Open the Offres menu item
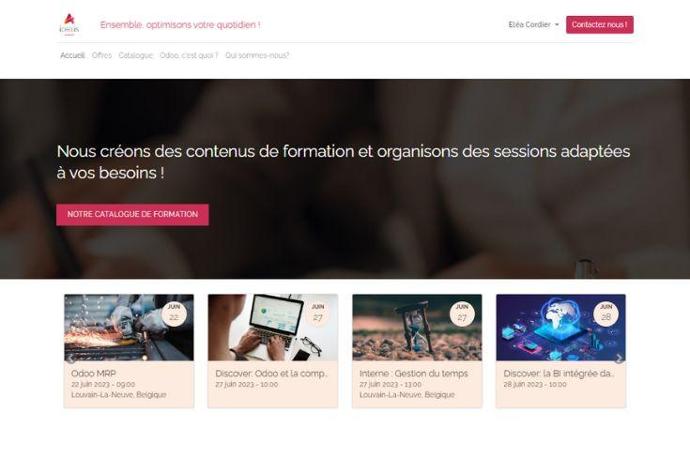Screen dimensions: 690x459 click(102, 55)
